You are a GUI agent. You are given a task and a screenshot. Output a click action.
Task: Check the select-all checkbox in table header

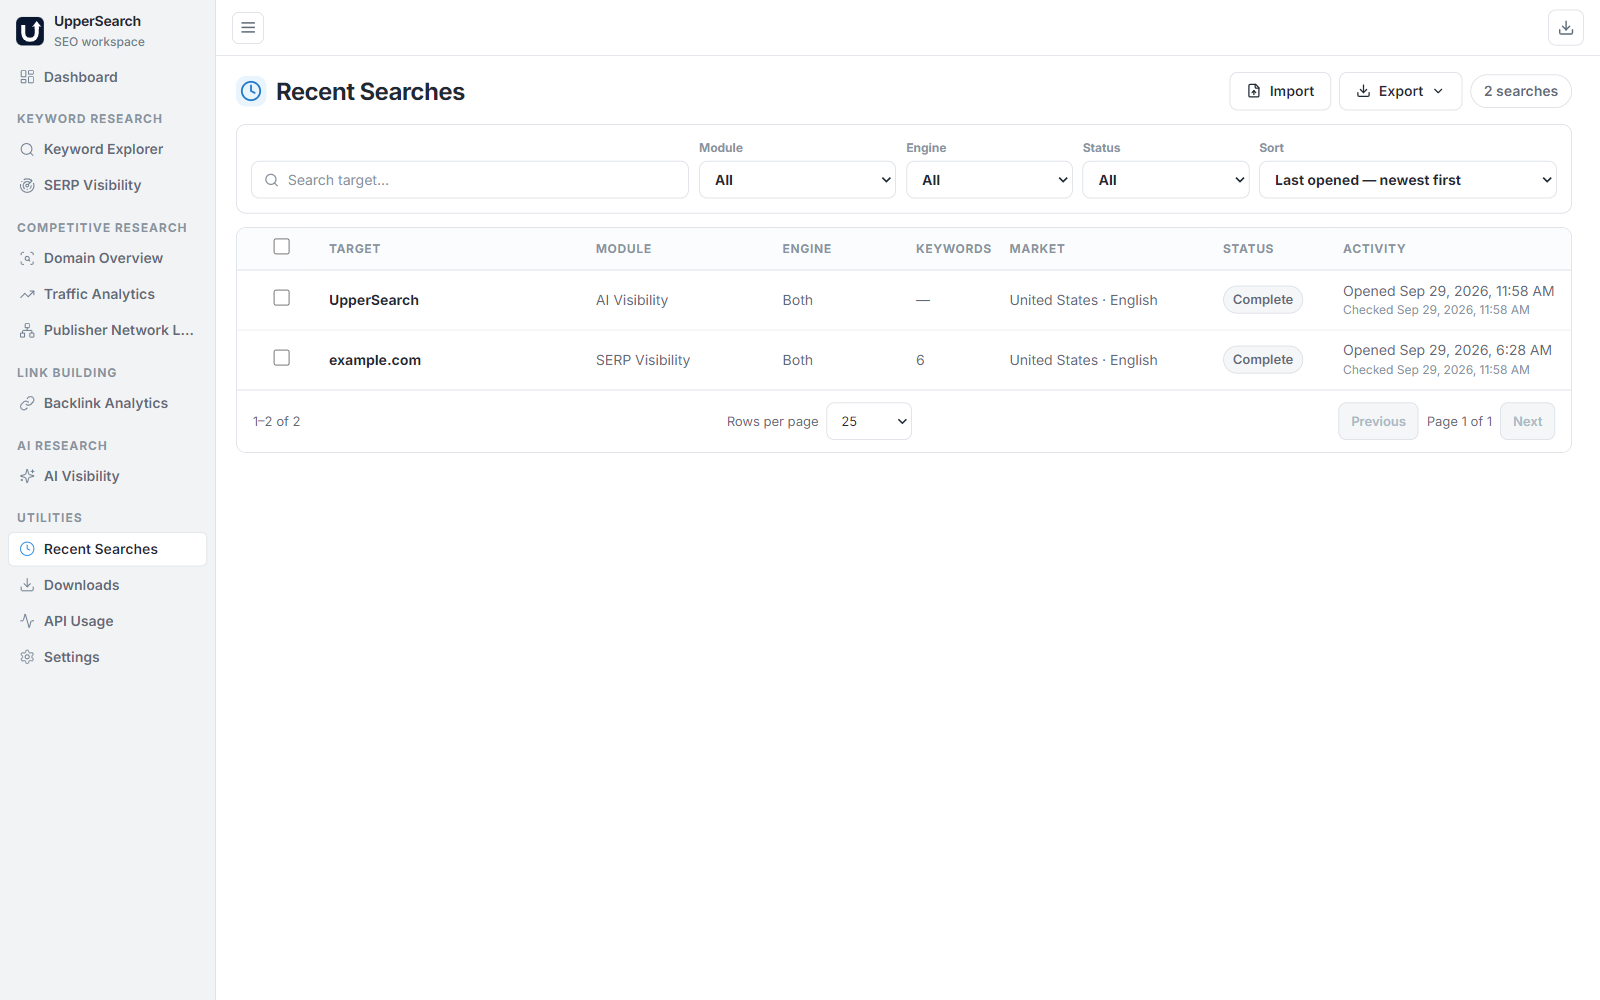tap(282, 247)
